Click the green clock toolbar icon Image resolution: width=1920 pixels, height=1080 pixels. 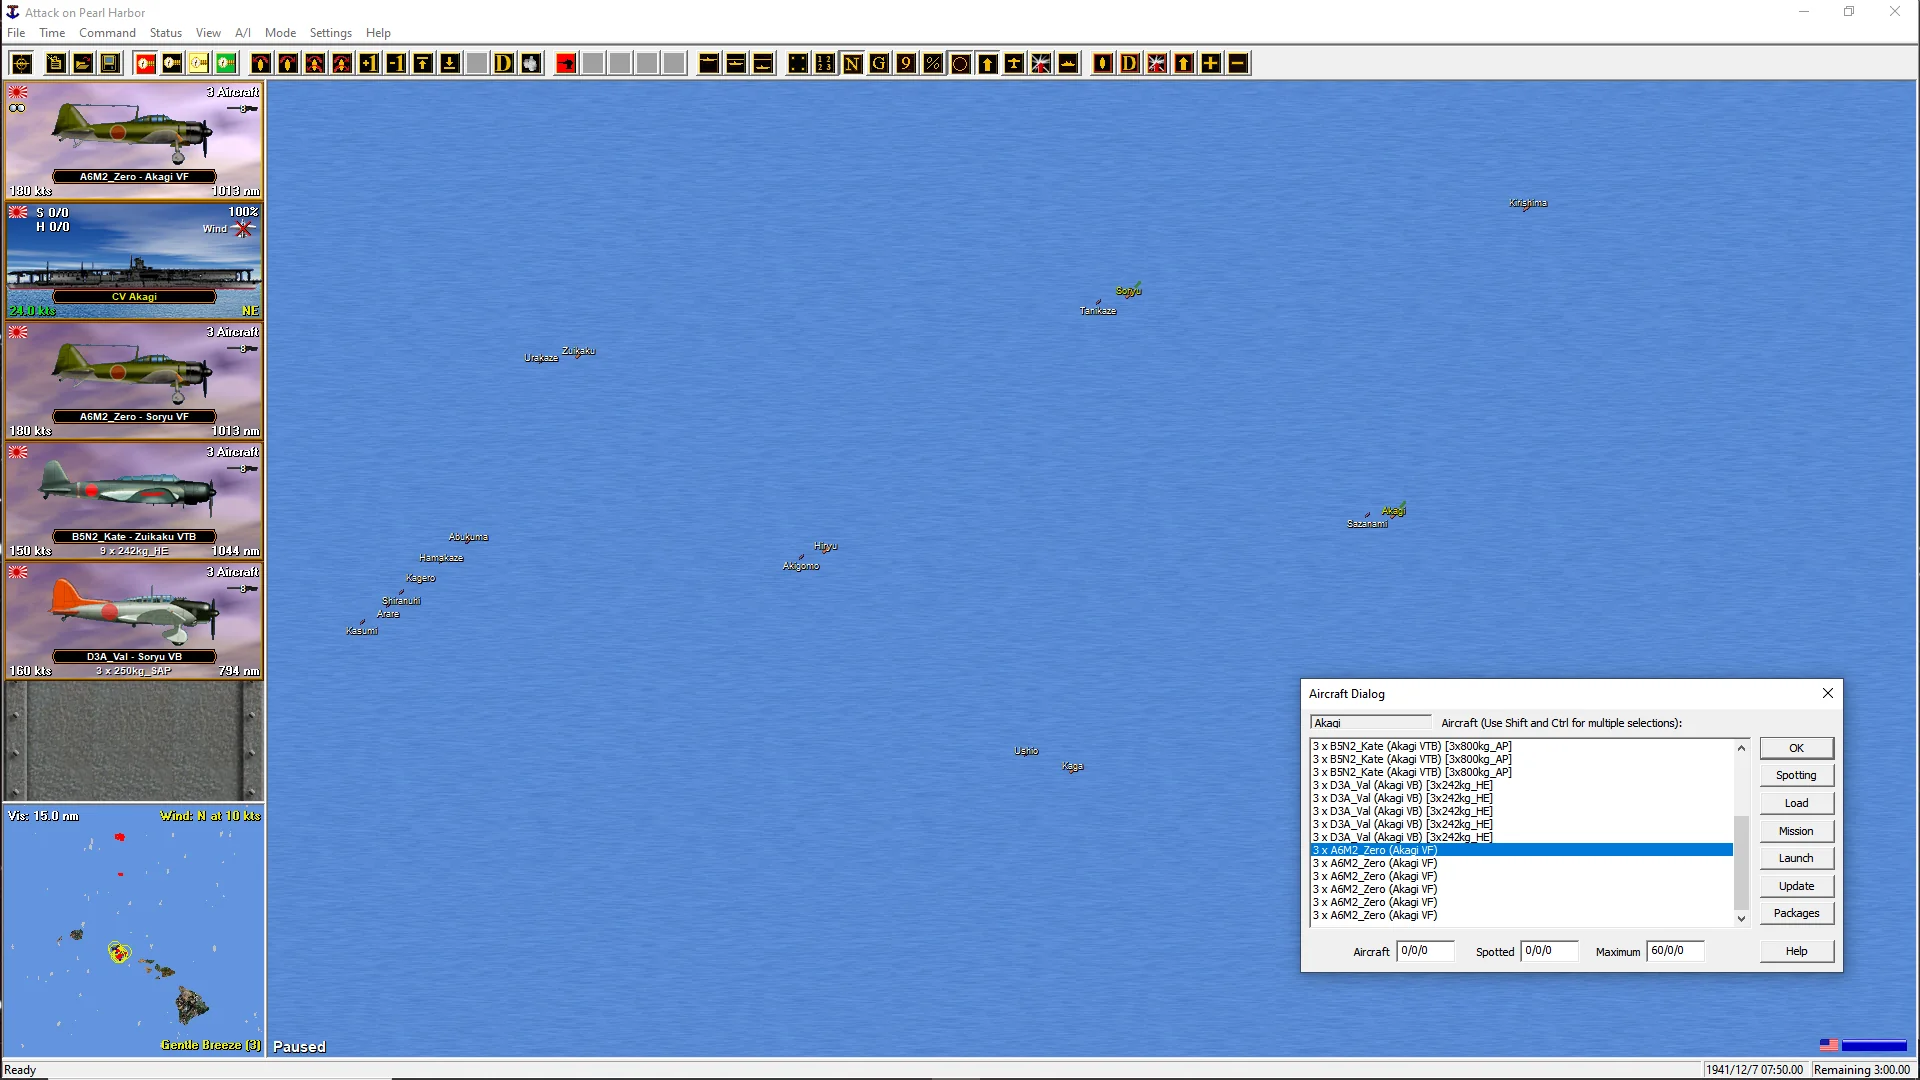click(x=227, y=64)
